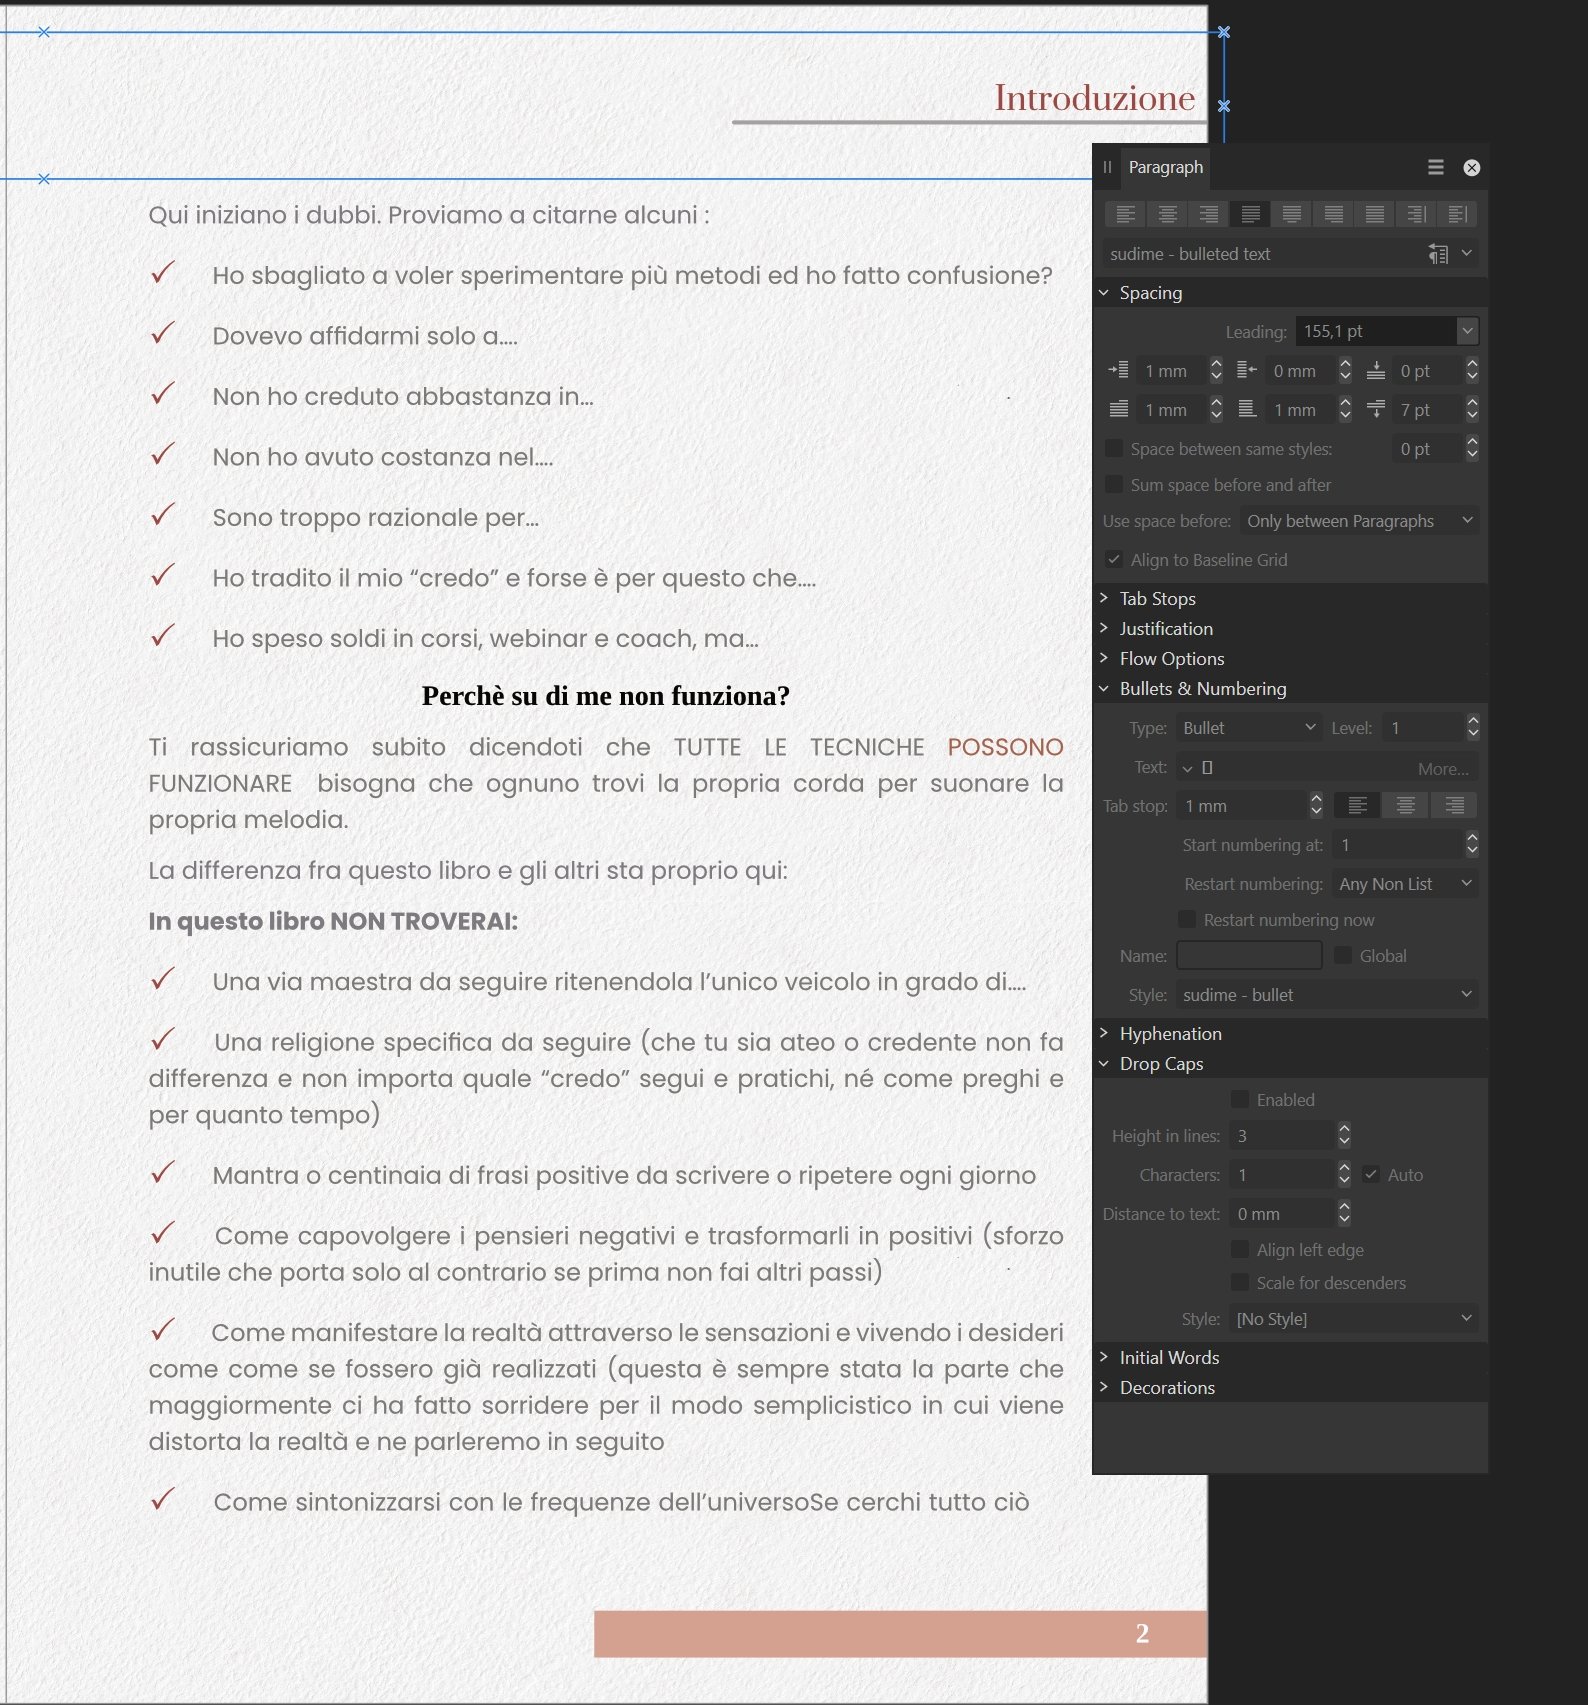Viewport: 1588px width, 1705px height.
Task: Expand the Tab Stops section
Action: tap(1104, 598)
